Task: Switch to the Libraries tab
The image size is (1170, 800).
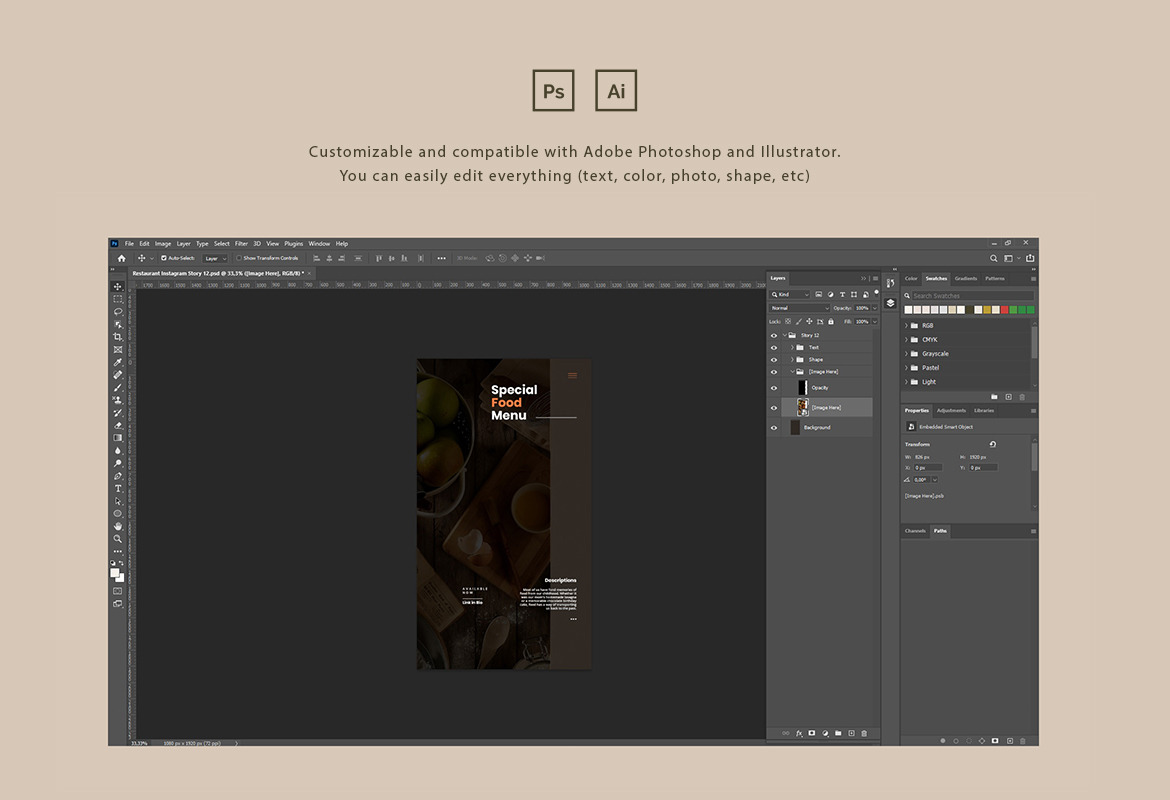Action: pos(984,410)
